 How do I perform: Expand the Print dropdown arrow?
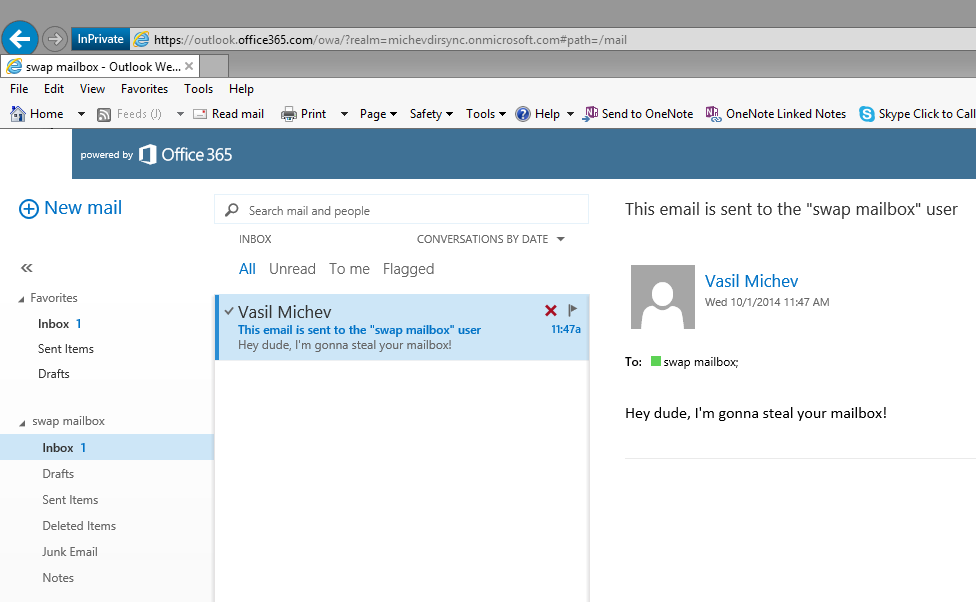[344, 114]
